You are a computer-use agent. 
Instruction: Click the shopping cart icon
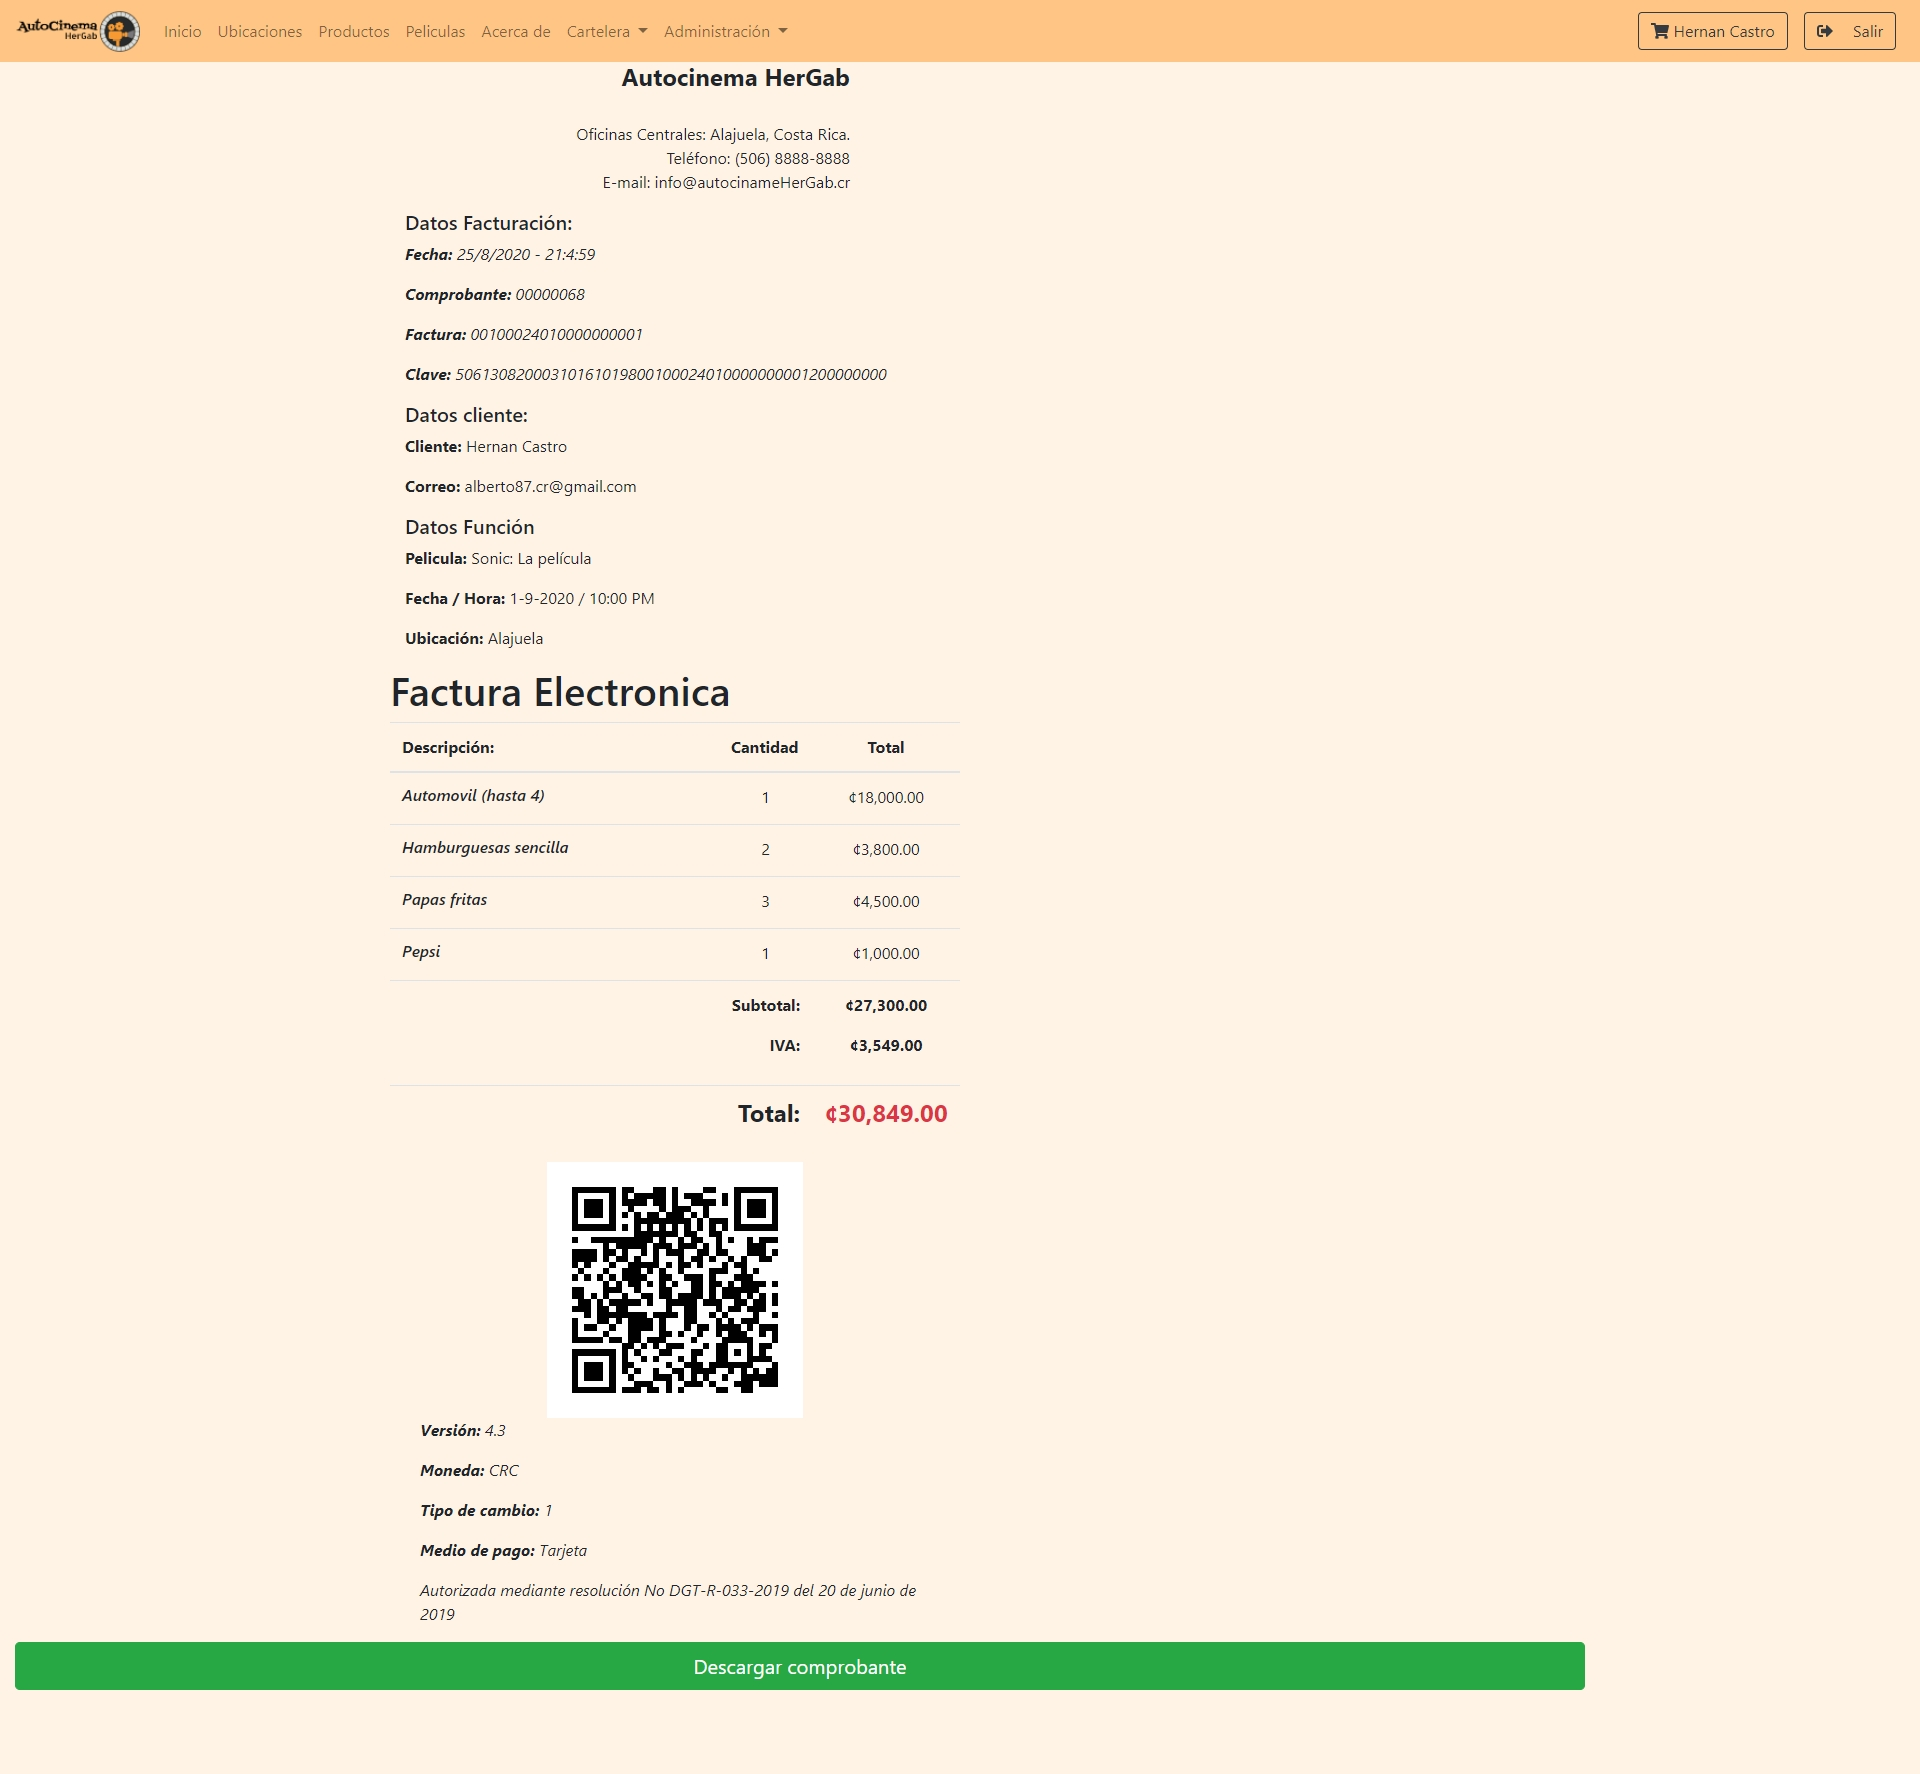click(x=1660, y=31)
